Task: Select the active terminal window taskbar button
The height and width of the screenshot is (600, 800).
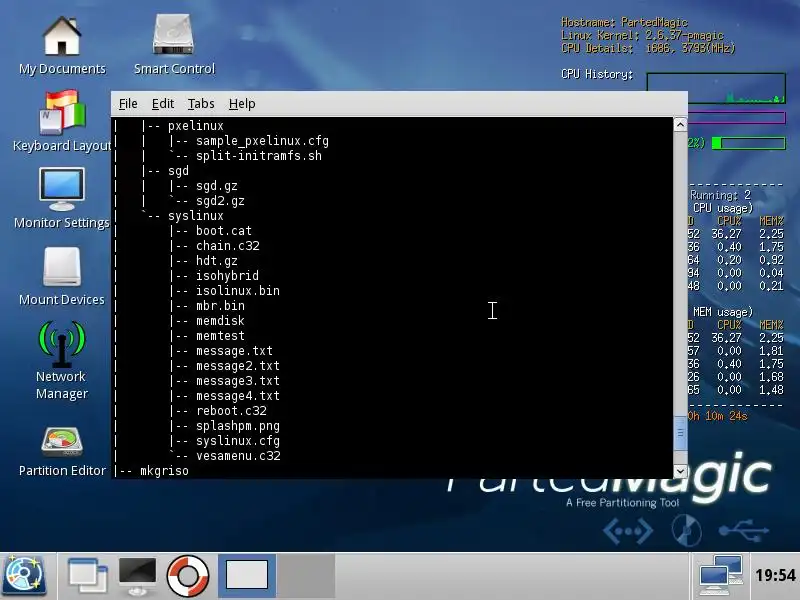Action: (x=247, y=576)
